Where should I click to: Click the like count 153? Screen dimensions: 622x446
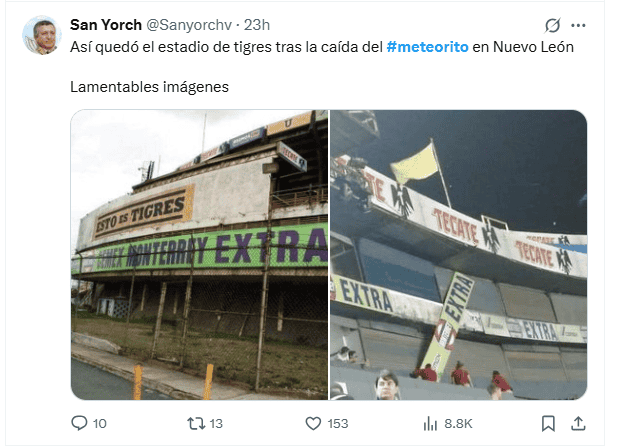(x=338, y=424)
